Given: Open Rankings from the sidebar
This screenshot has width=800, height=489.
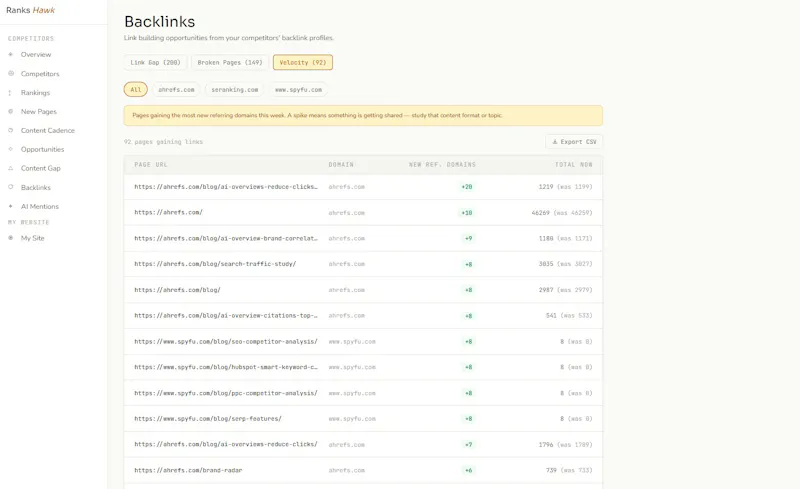Looking at the screenshot, I should 35,93.
